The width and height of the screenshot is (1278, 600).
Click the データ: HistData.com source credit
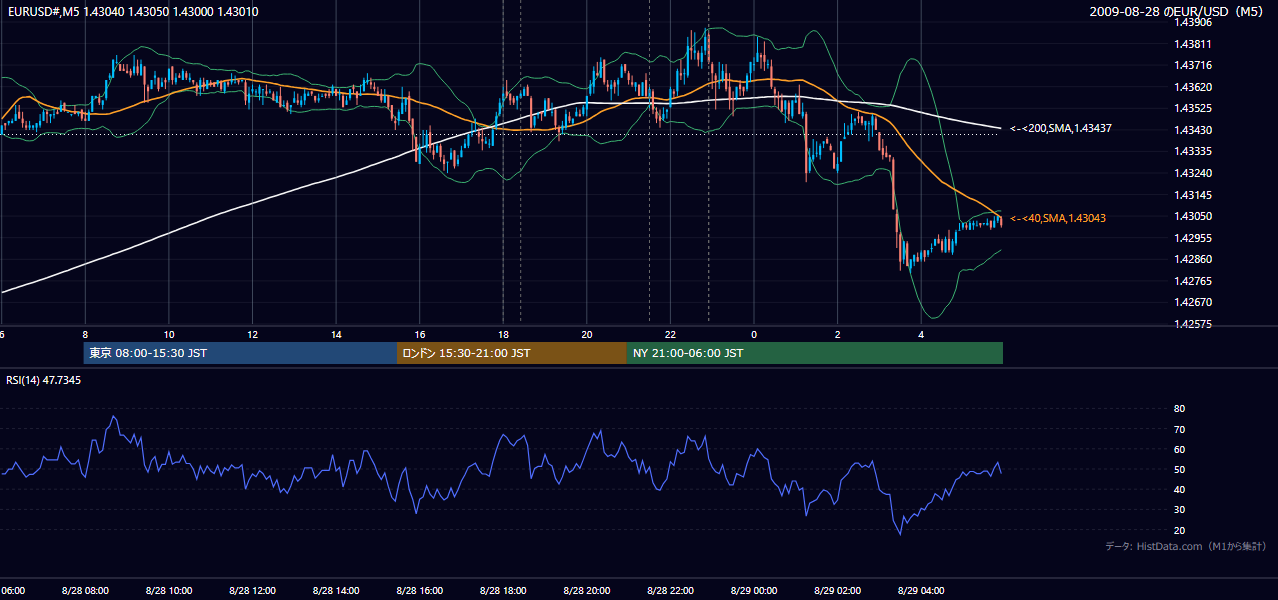[x=1186, y=546]
